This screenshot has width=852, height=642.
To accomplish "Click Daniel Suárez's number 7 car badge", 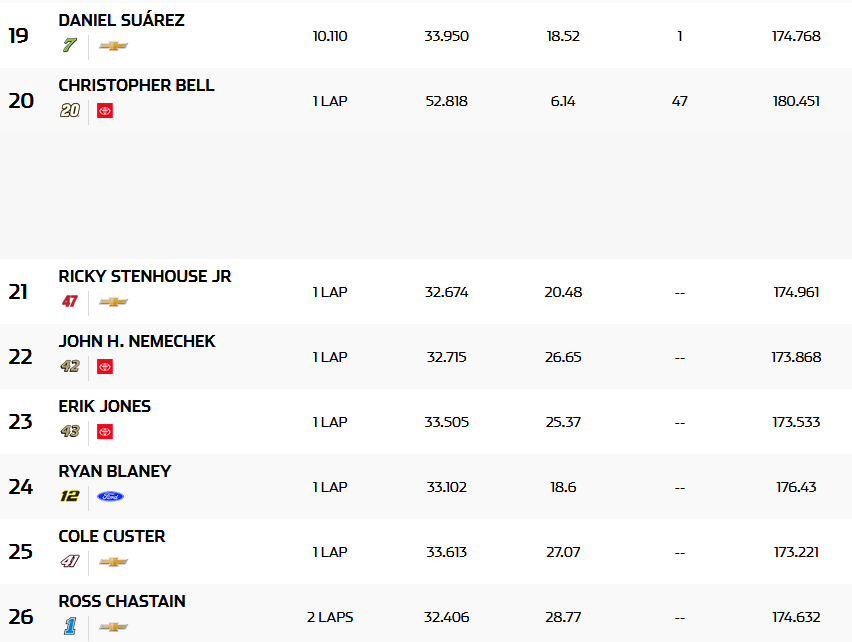I will 69,46.
